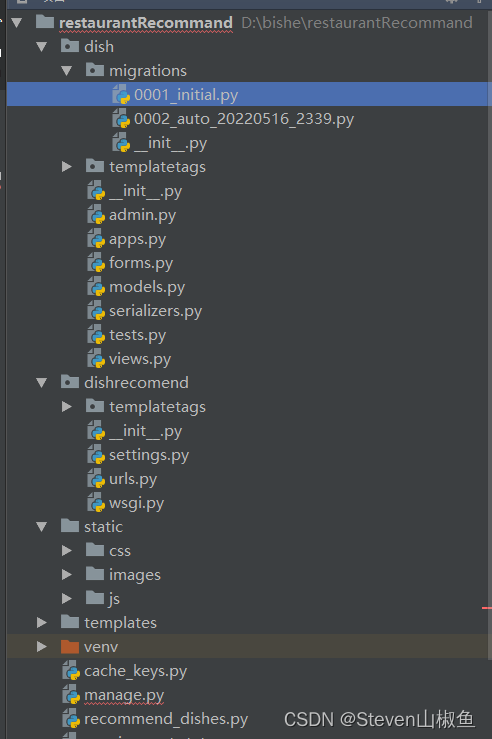Collapse the dishrecomend folder arrow
The width and height of the screenshot is (492, 739).
point(42,382)
